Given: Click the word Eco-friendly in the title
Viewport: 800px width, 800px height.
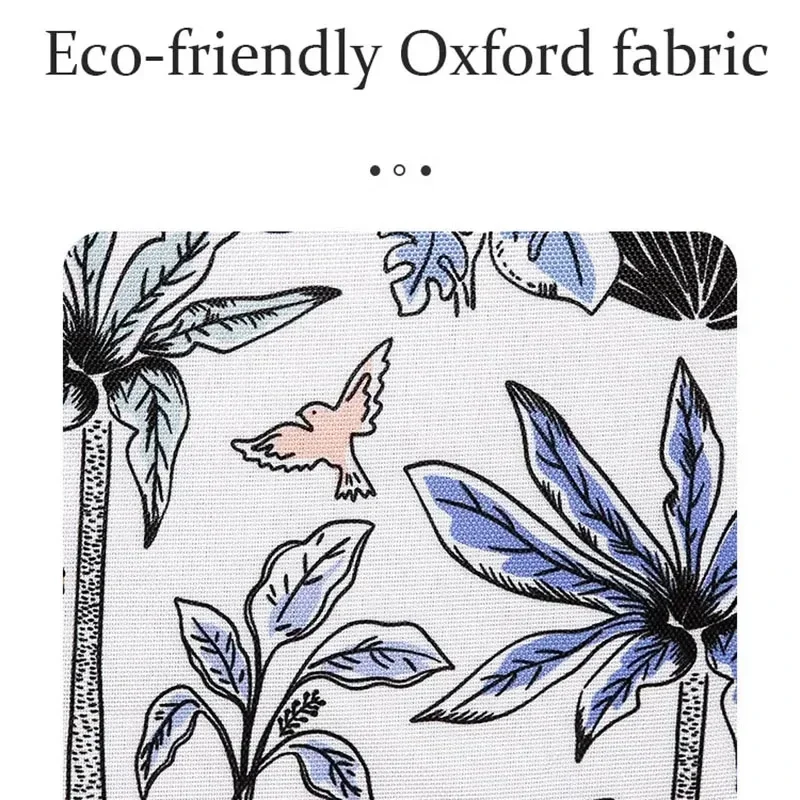Looking at the screenshot, I should pos(214,56).
